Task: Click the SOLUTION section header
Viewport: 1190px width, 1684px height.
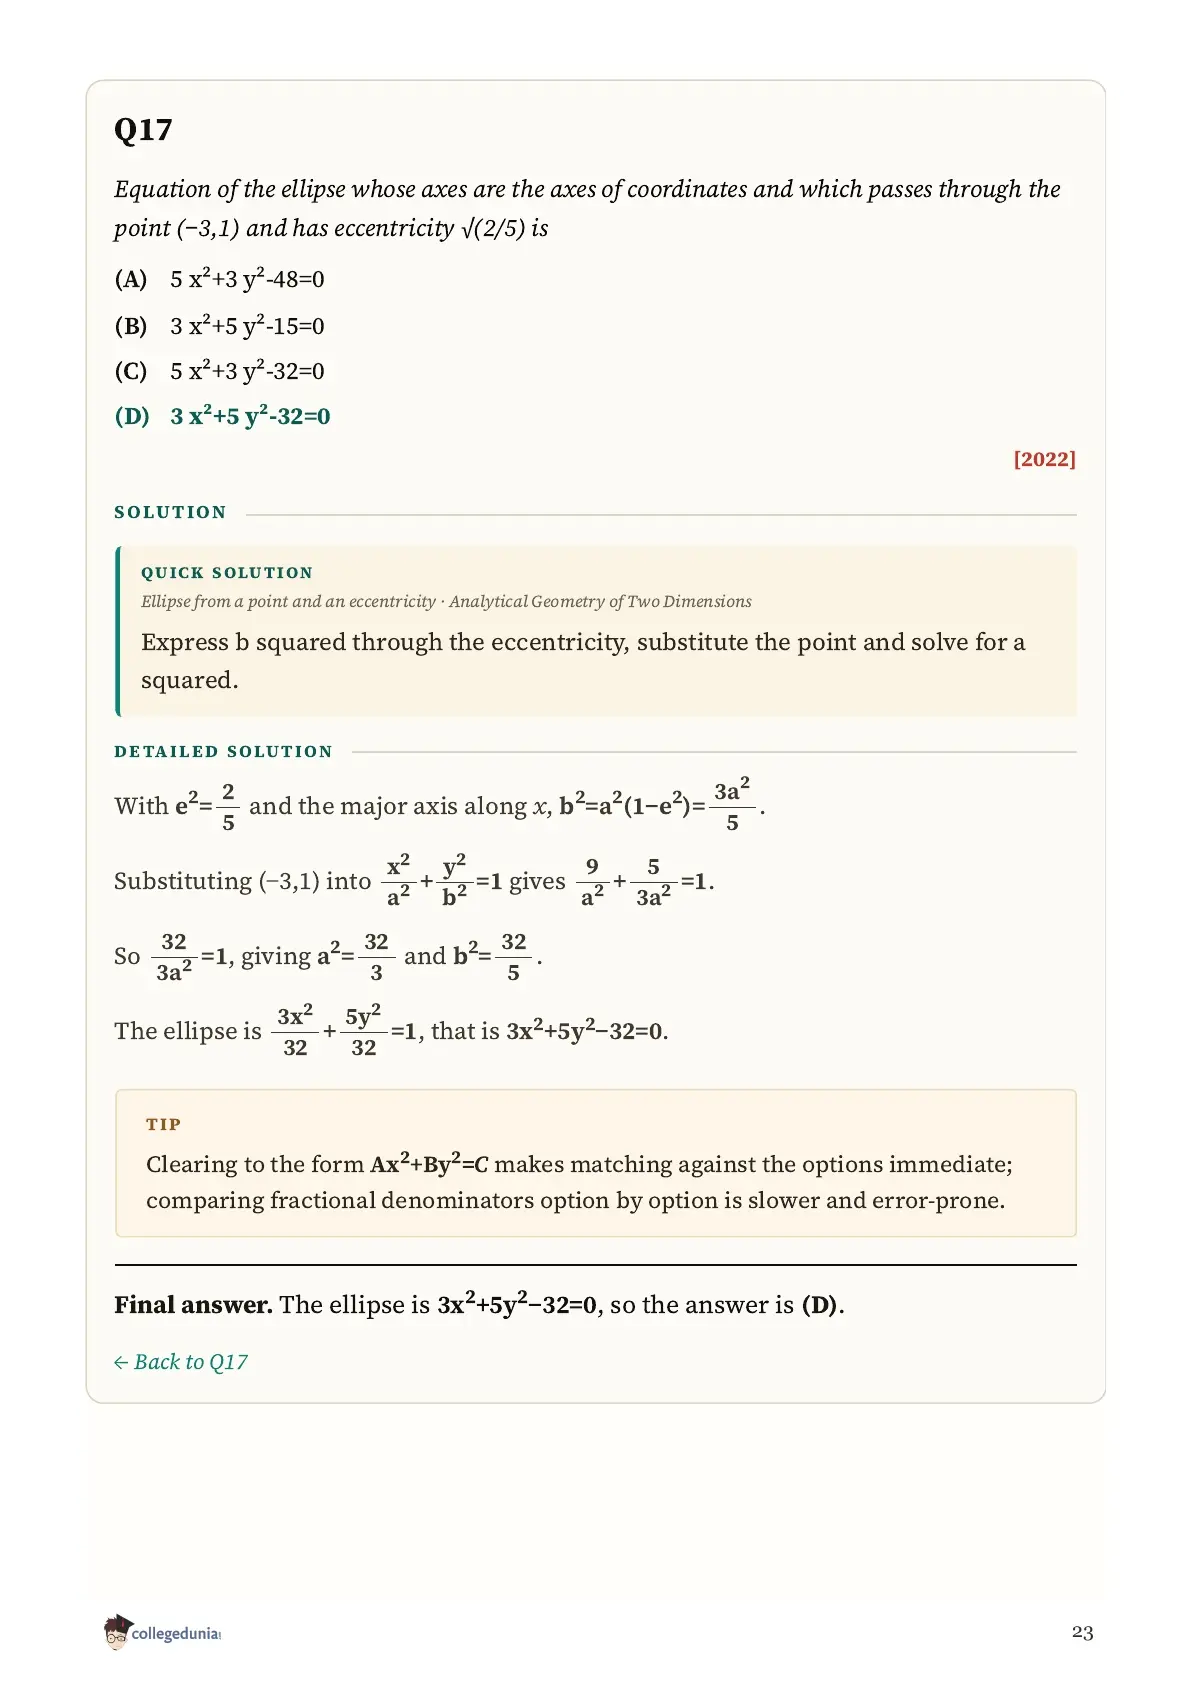Action: (171, 512)
